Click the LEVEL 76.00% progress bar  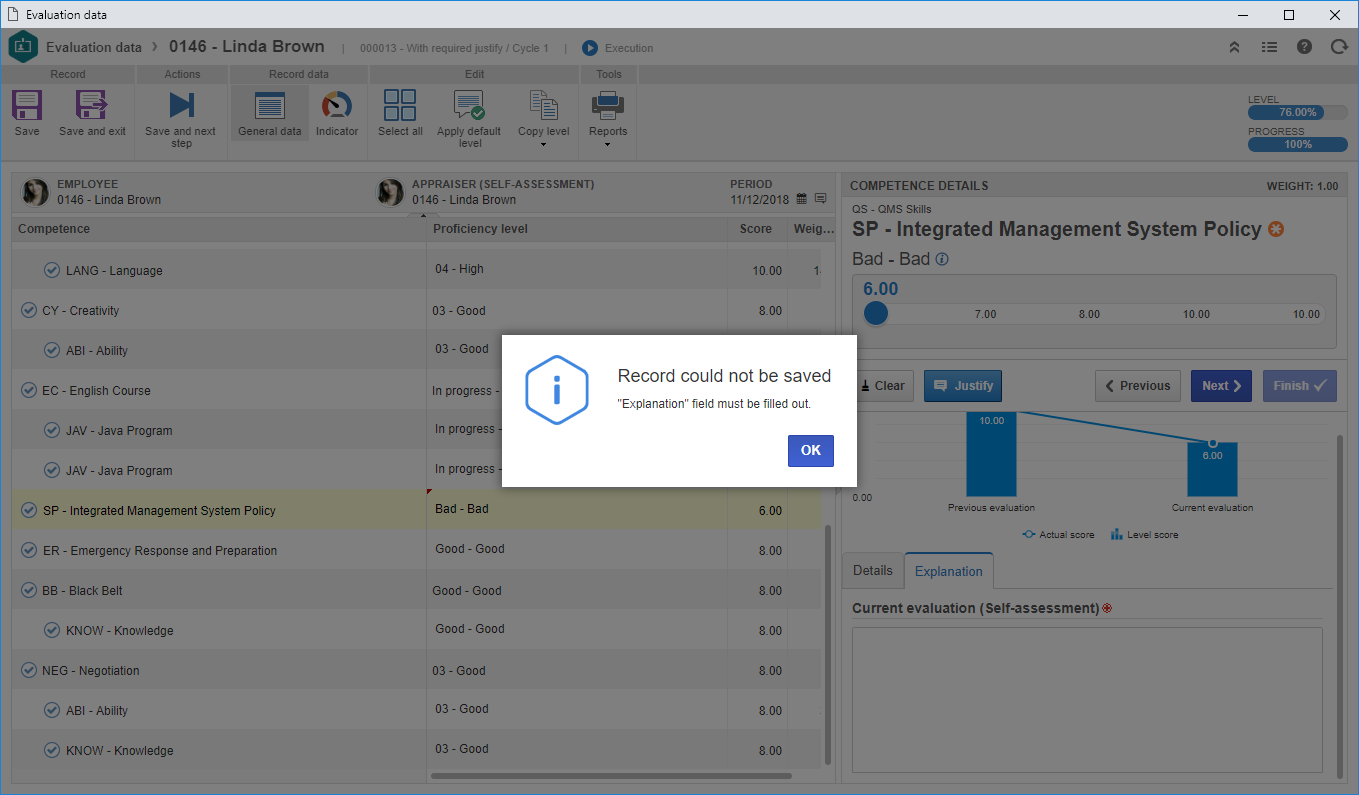1297,112
